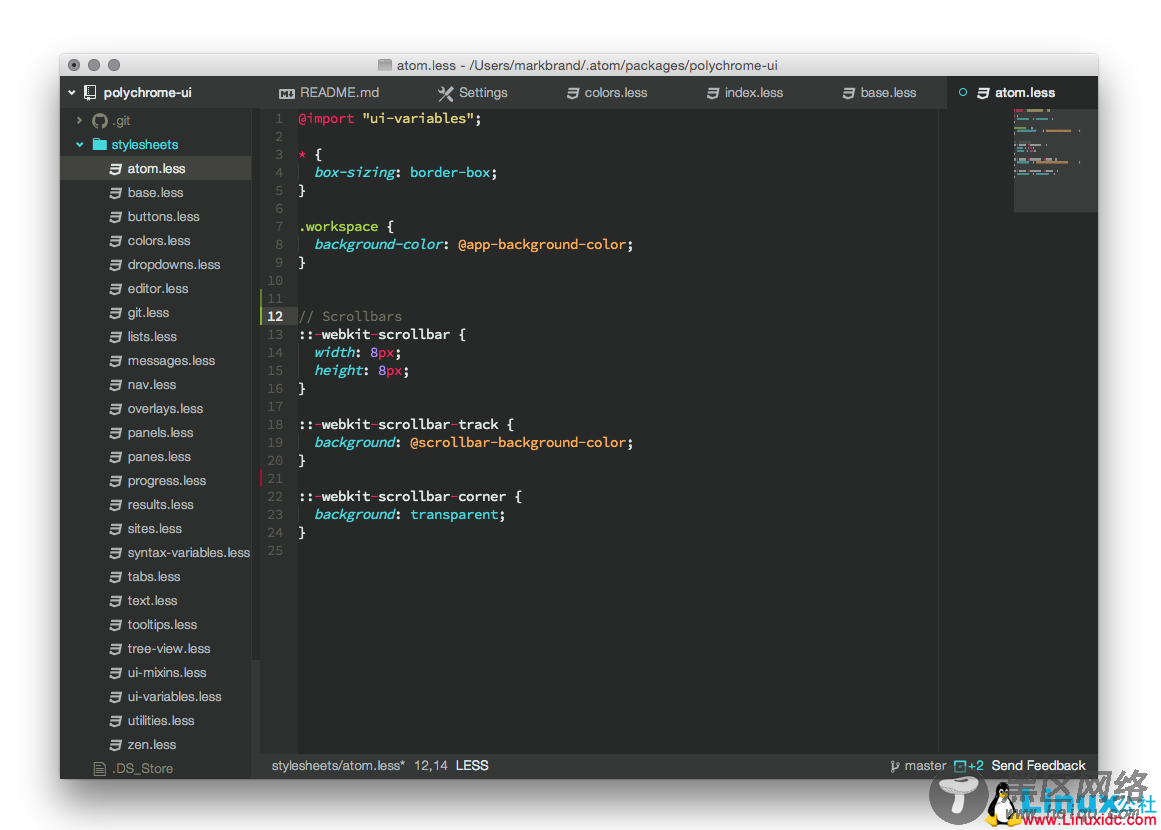
Task: Click the // Scrollbars comment line
Action: pos(350,316)
